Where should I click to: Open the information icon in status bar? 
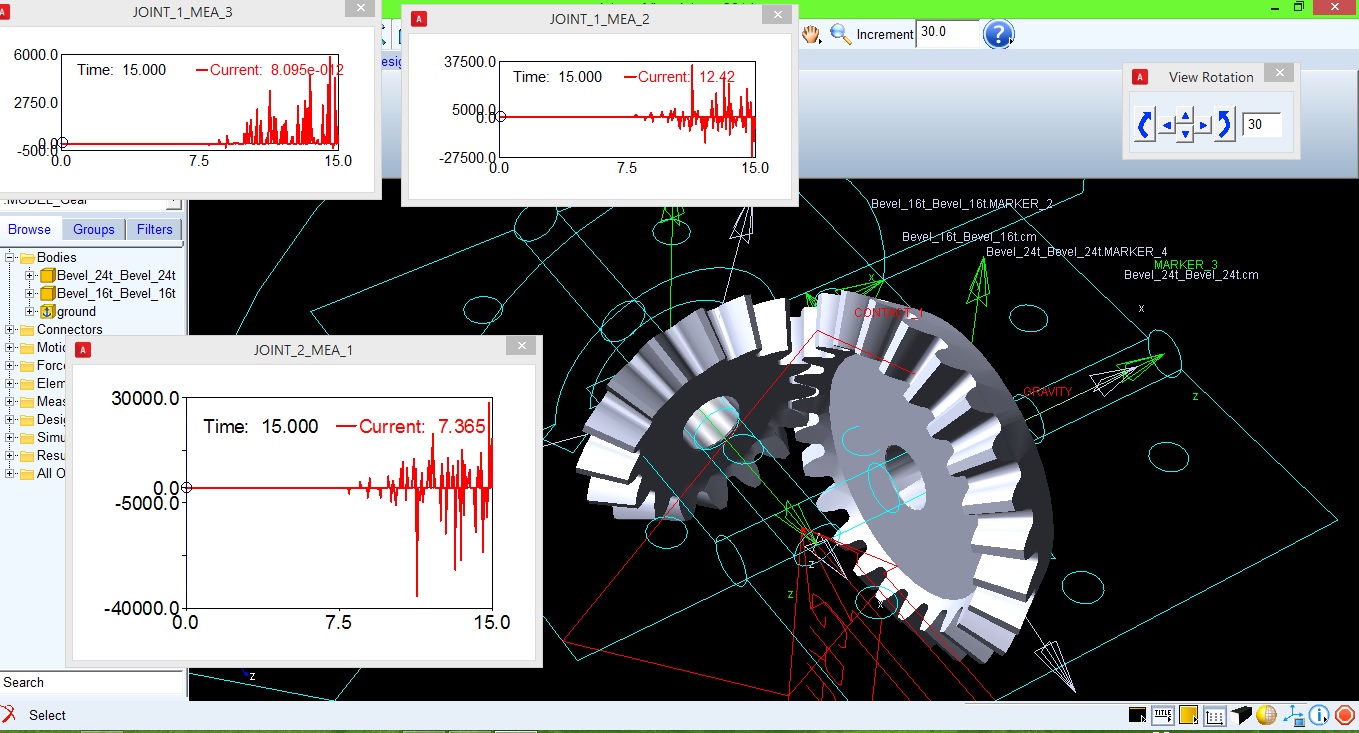pos(1318,715)
